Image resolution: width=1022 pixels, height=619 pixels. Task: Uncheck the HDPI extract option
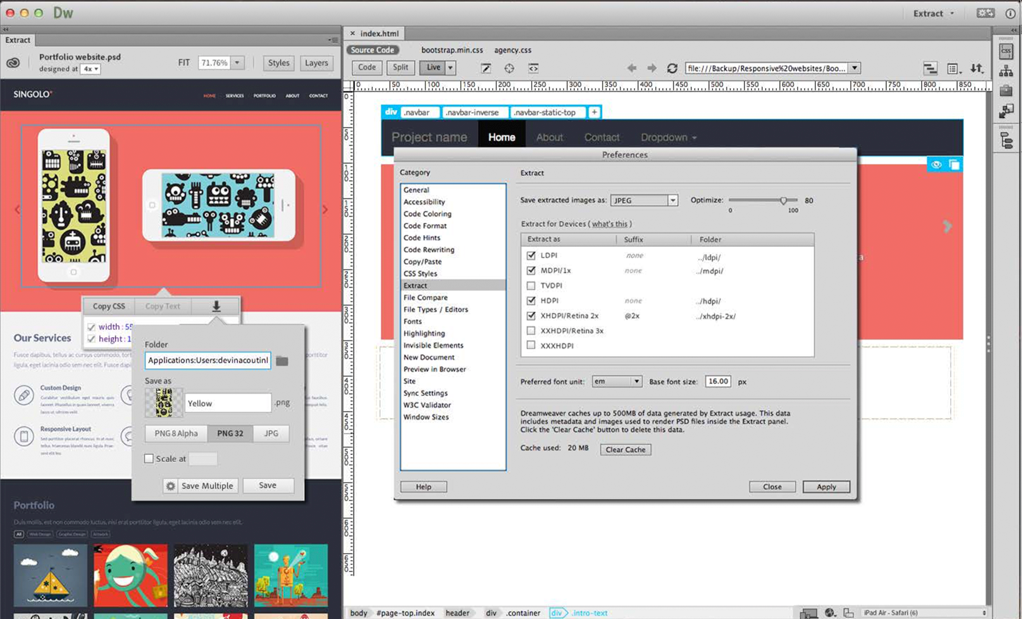(x=531, y=300)
